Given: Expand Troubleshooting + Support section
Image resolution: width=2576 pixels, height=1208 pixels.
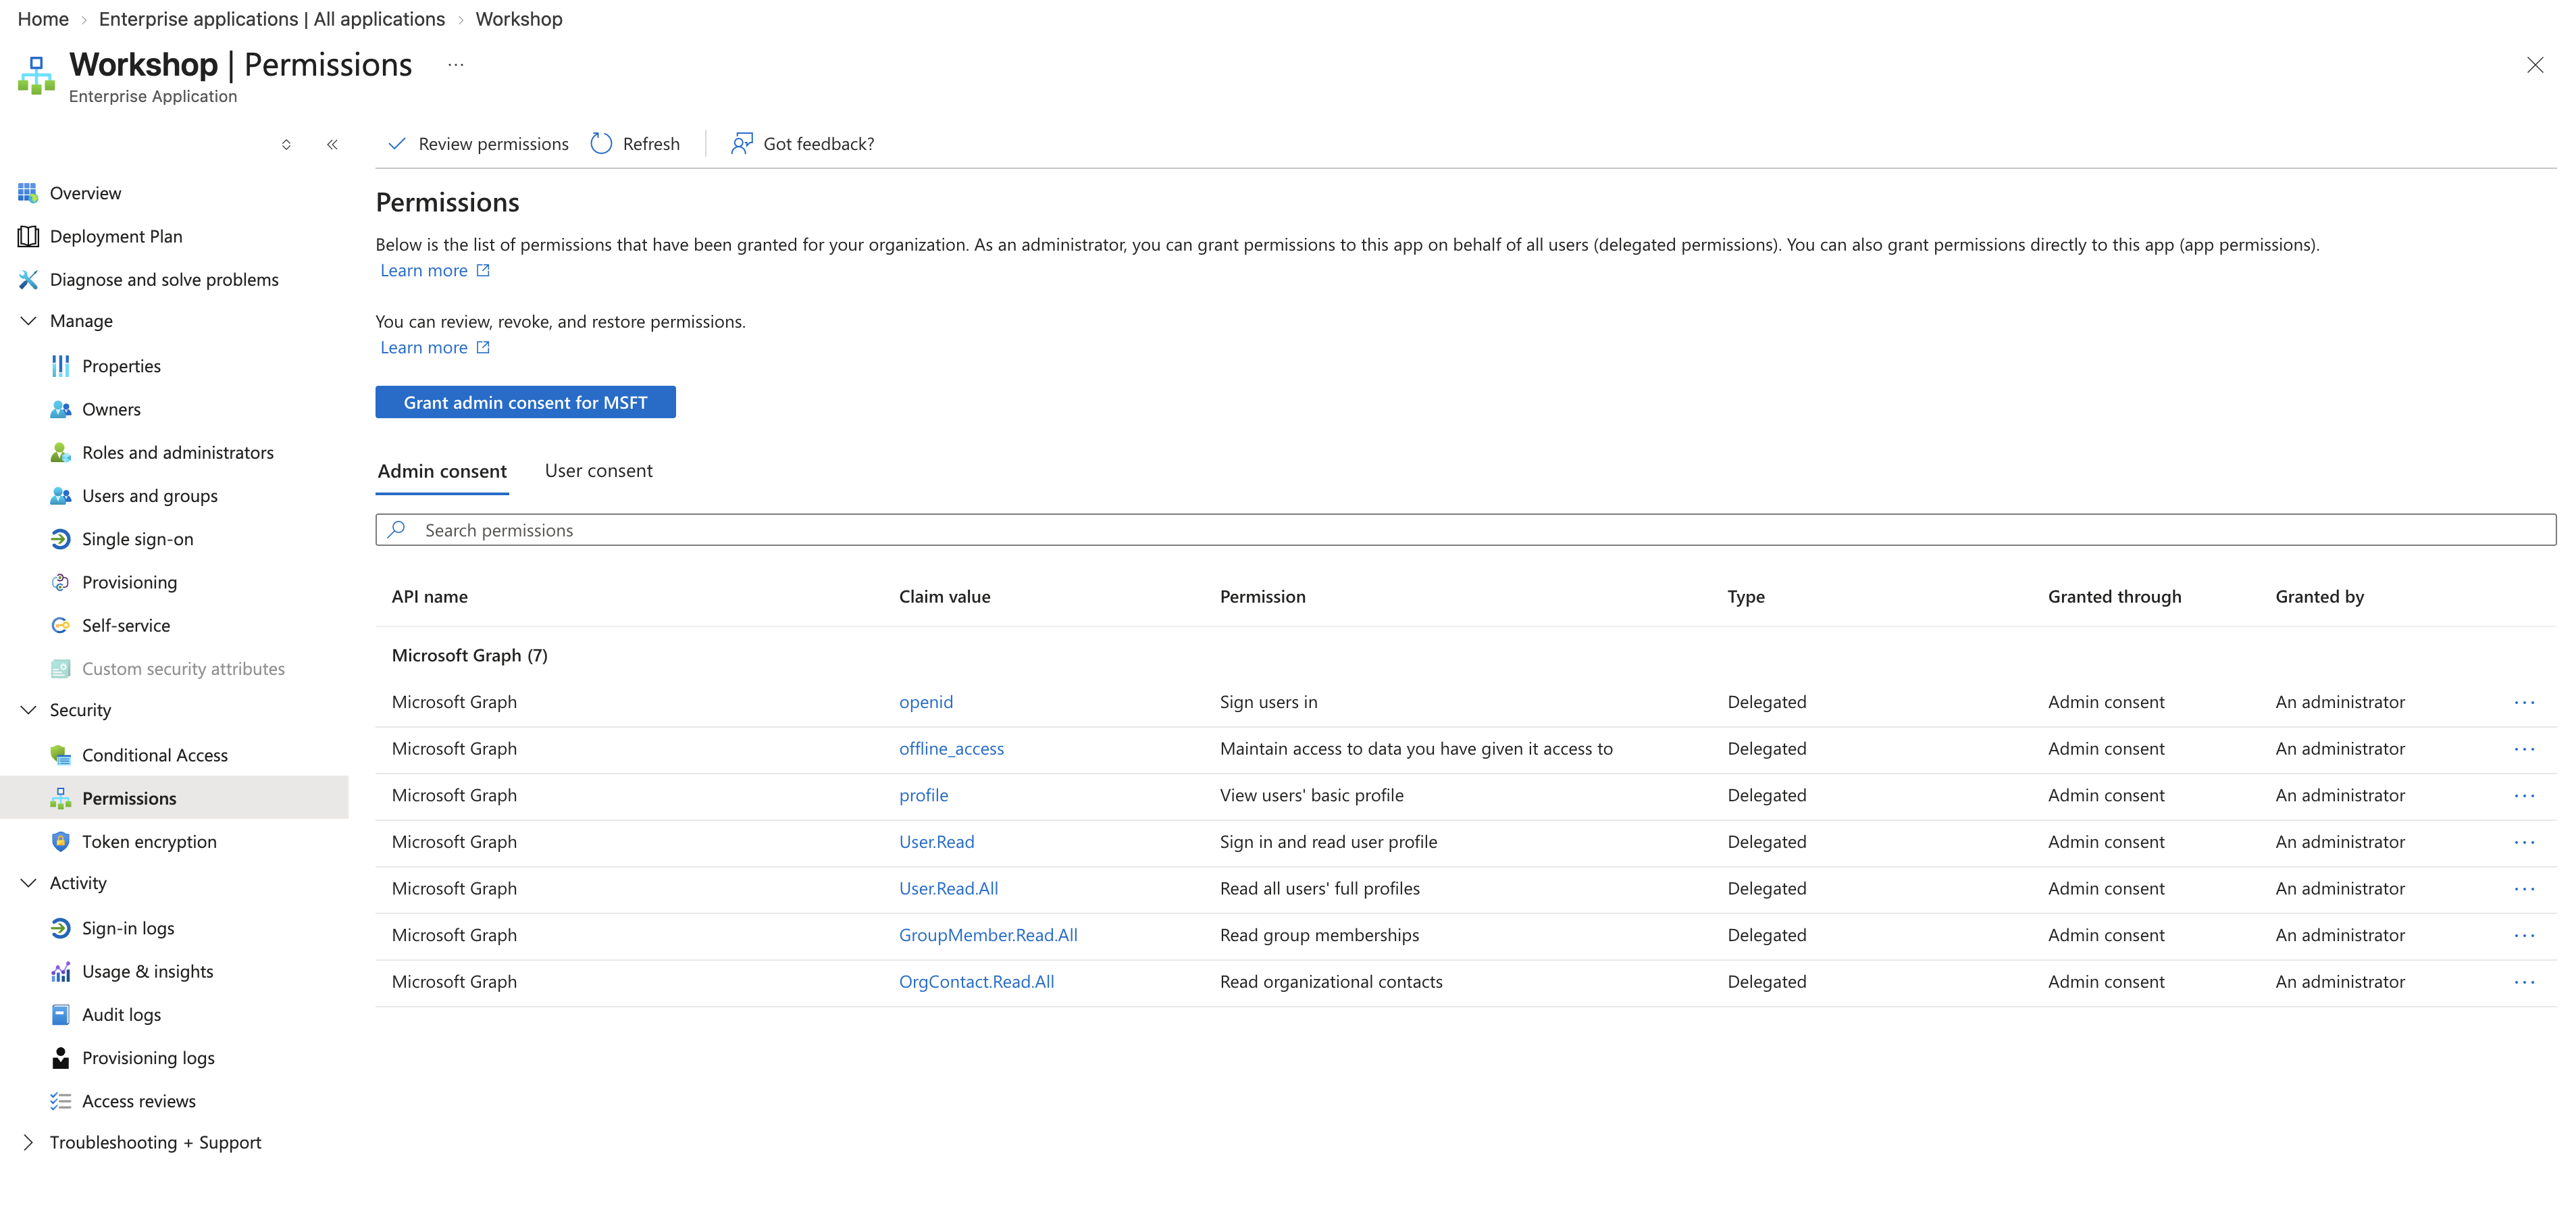Looking at the screenshot, I should click(x=28, y=1142).
